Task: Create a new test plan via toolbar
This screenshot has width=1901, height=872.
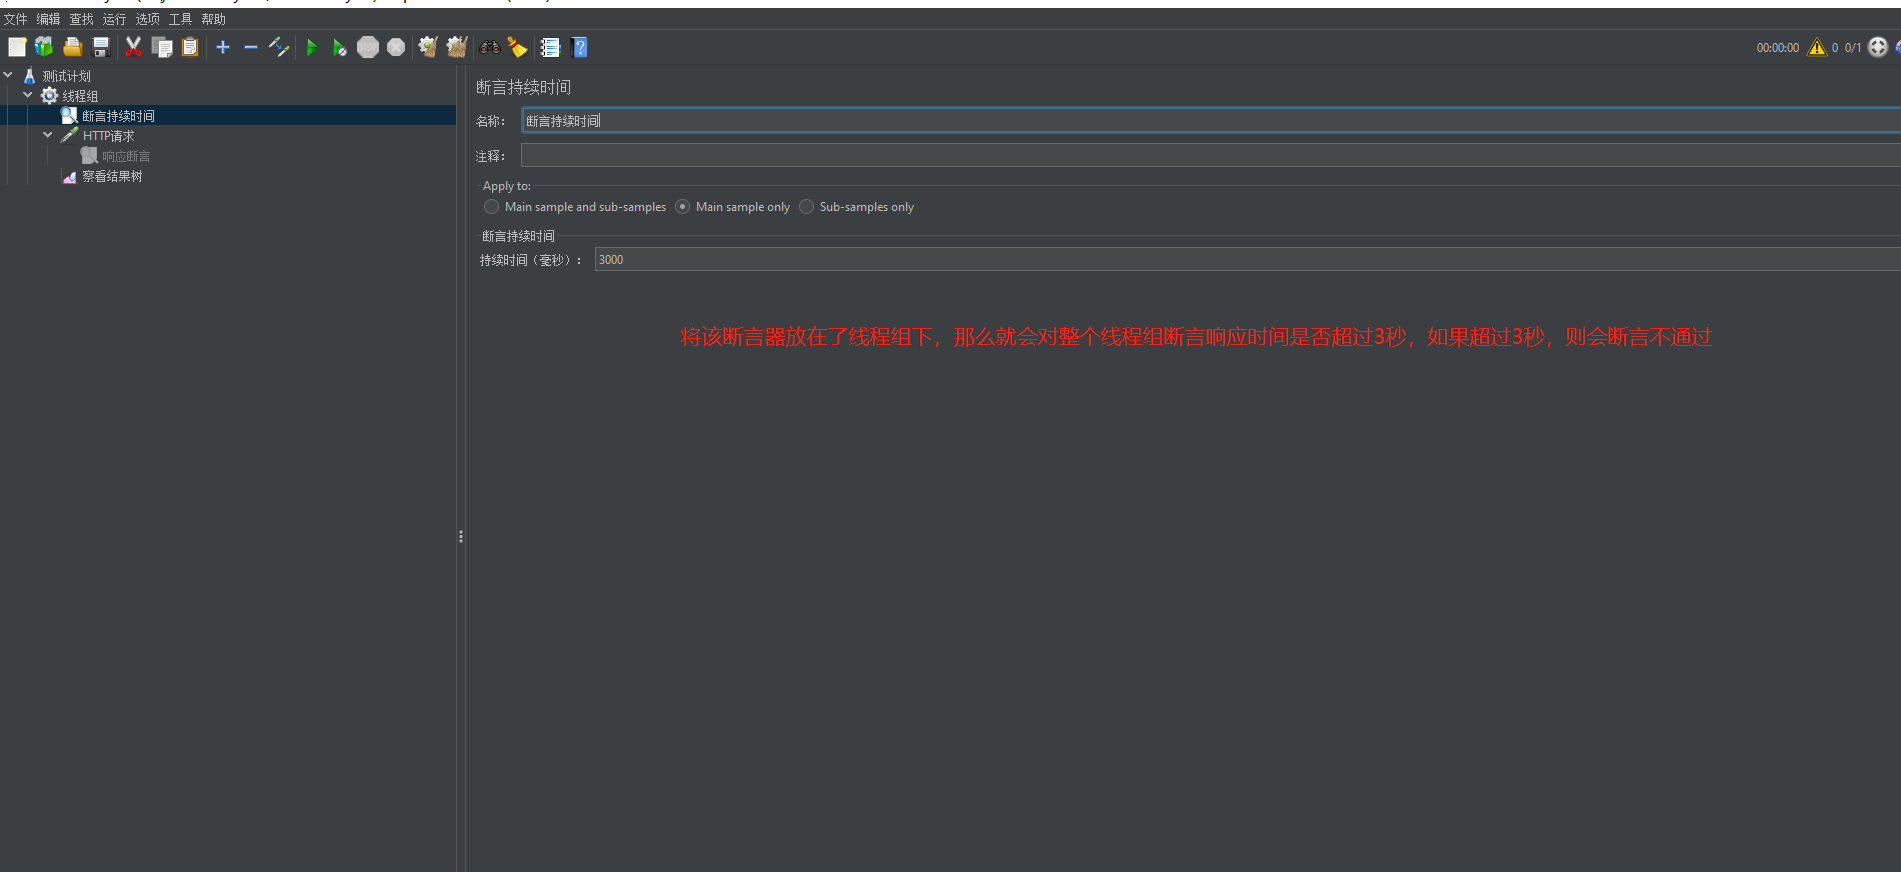Action: pos(17,47)
